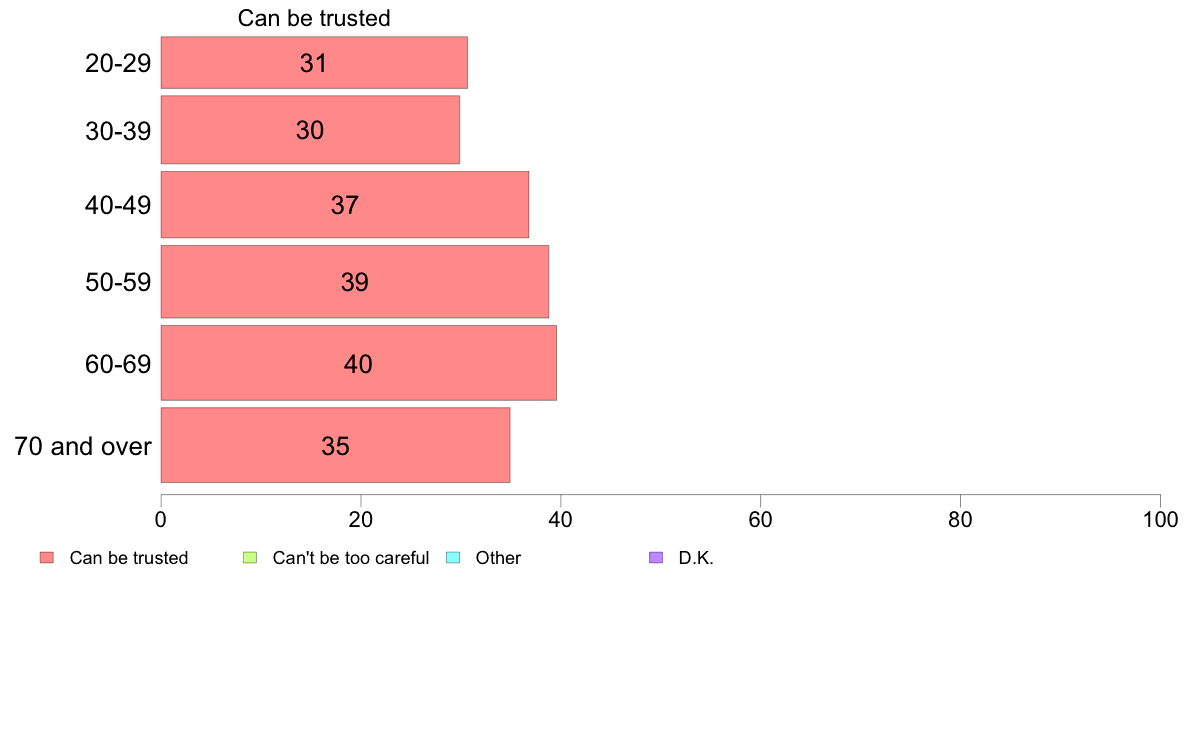Viewport: 1188px width, 736px height.
Task: Click the 100 tick on the x-axis
Action: 1160,519
